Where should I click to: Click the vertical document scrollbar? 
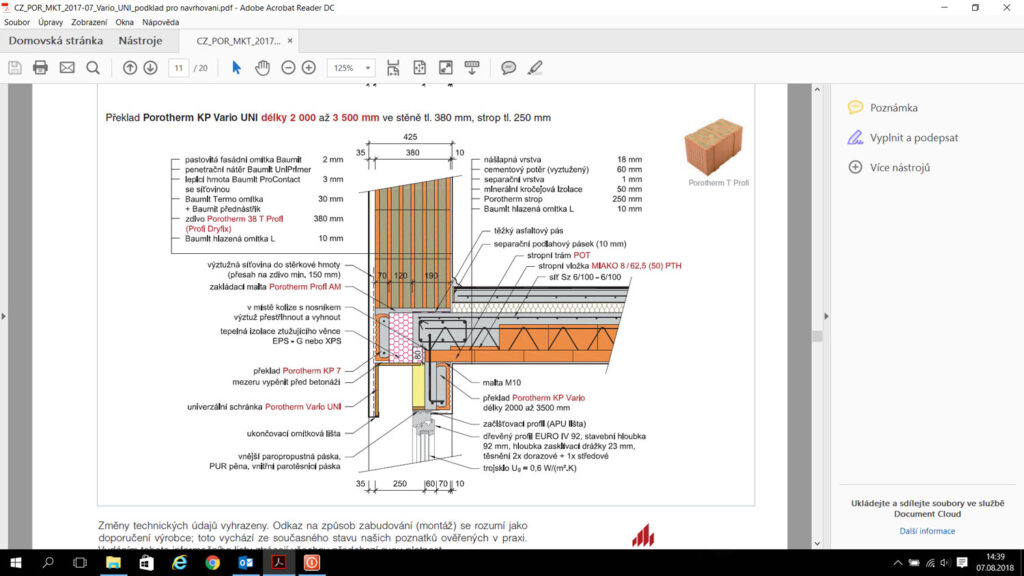817,336
